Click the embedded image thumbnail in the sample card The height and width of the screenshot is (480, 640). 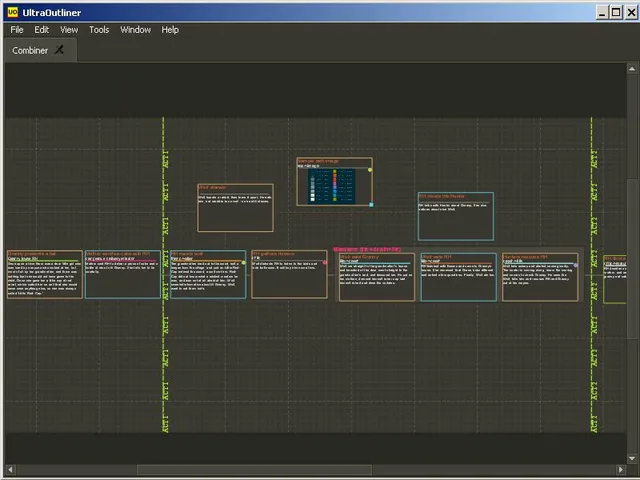point(331,187)
